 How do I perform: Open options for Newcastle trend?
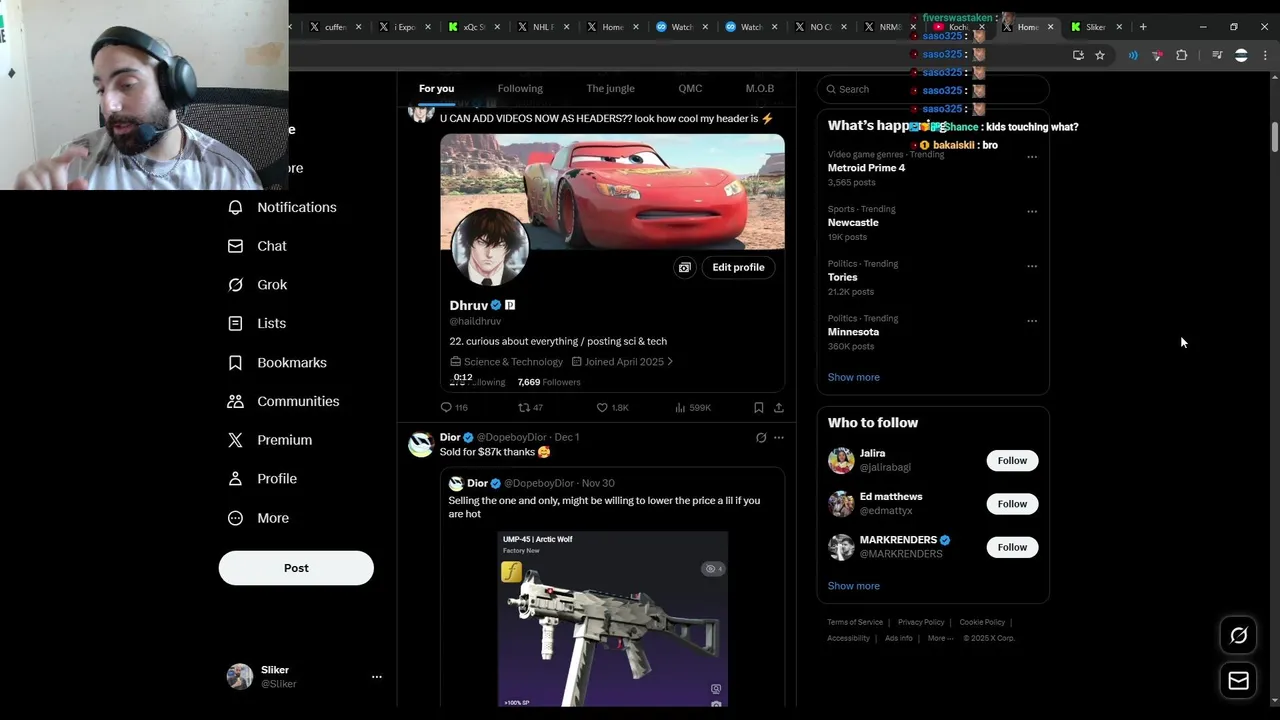pos(1032,211)
